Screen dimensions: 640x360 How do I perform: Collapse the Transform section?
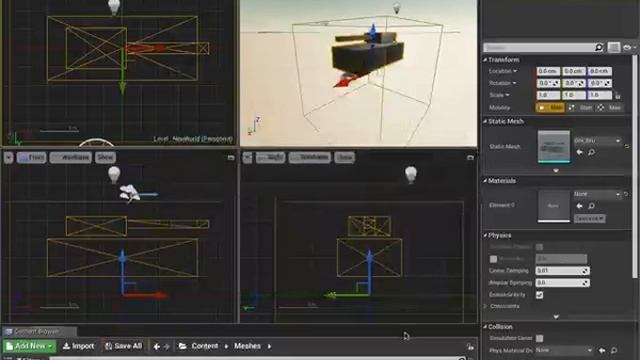(x=485, y=60)
